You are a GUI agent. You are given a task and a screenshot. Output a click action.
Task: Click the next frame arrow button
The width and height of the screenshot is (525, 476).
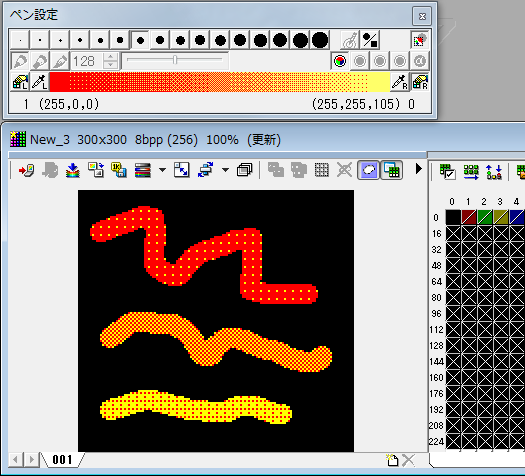coord(32,460)
